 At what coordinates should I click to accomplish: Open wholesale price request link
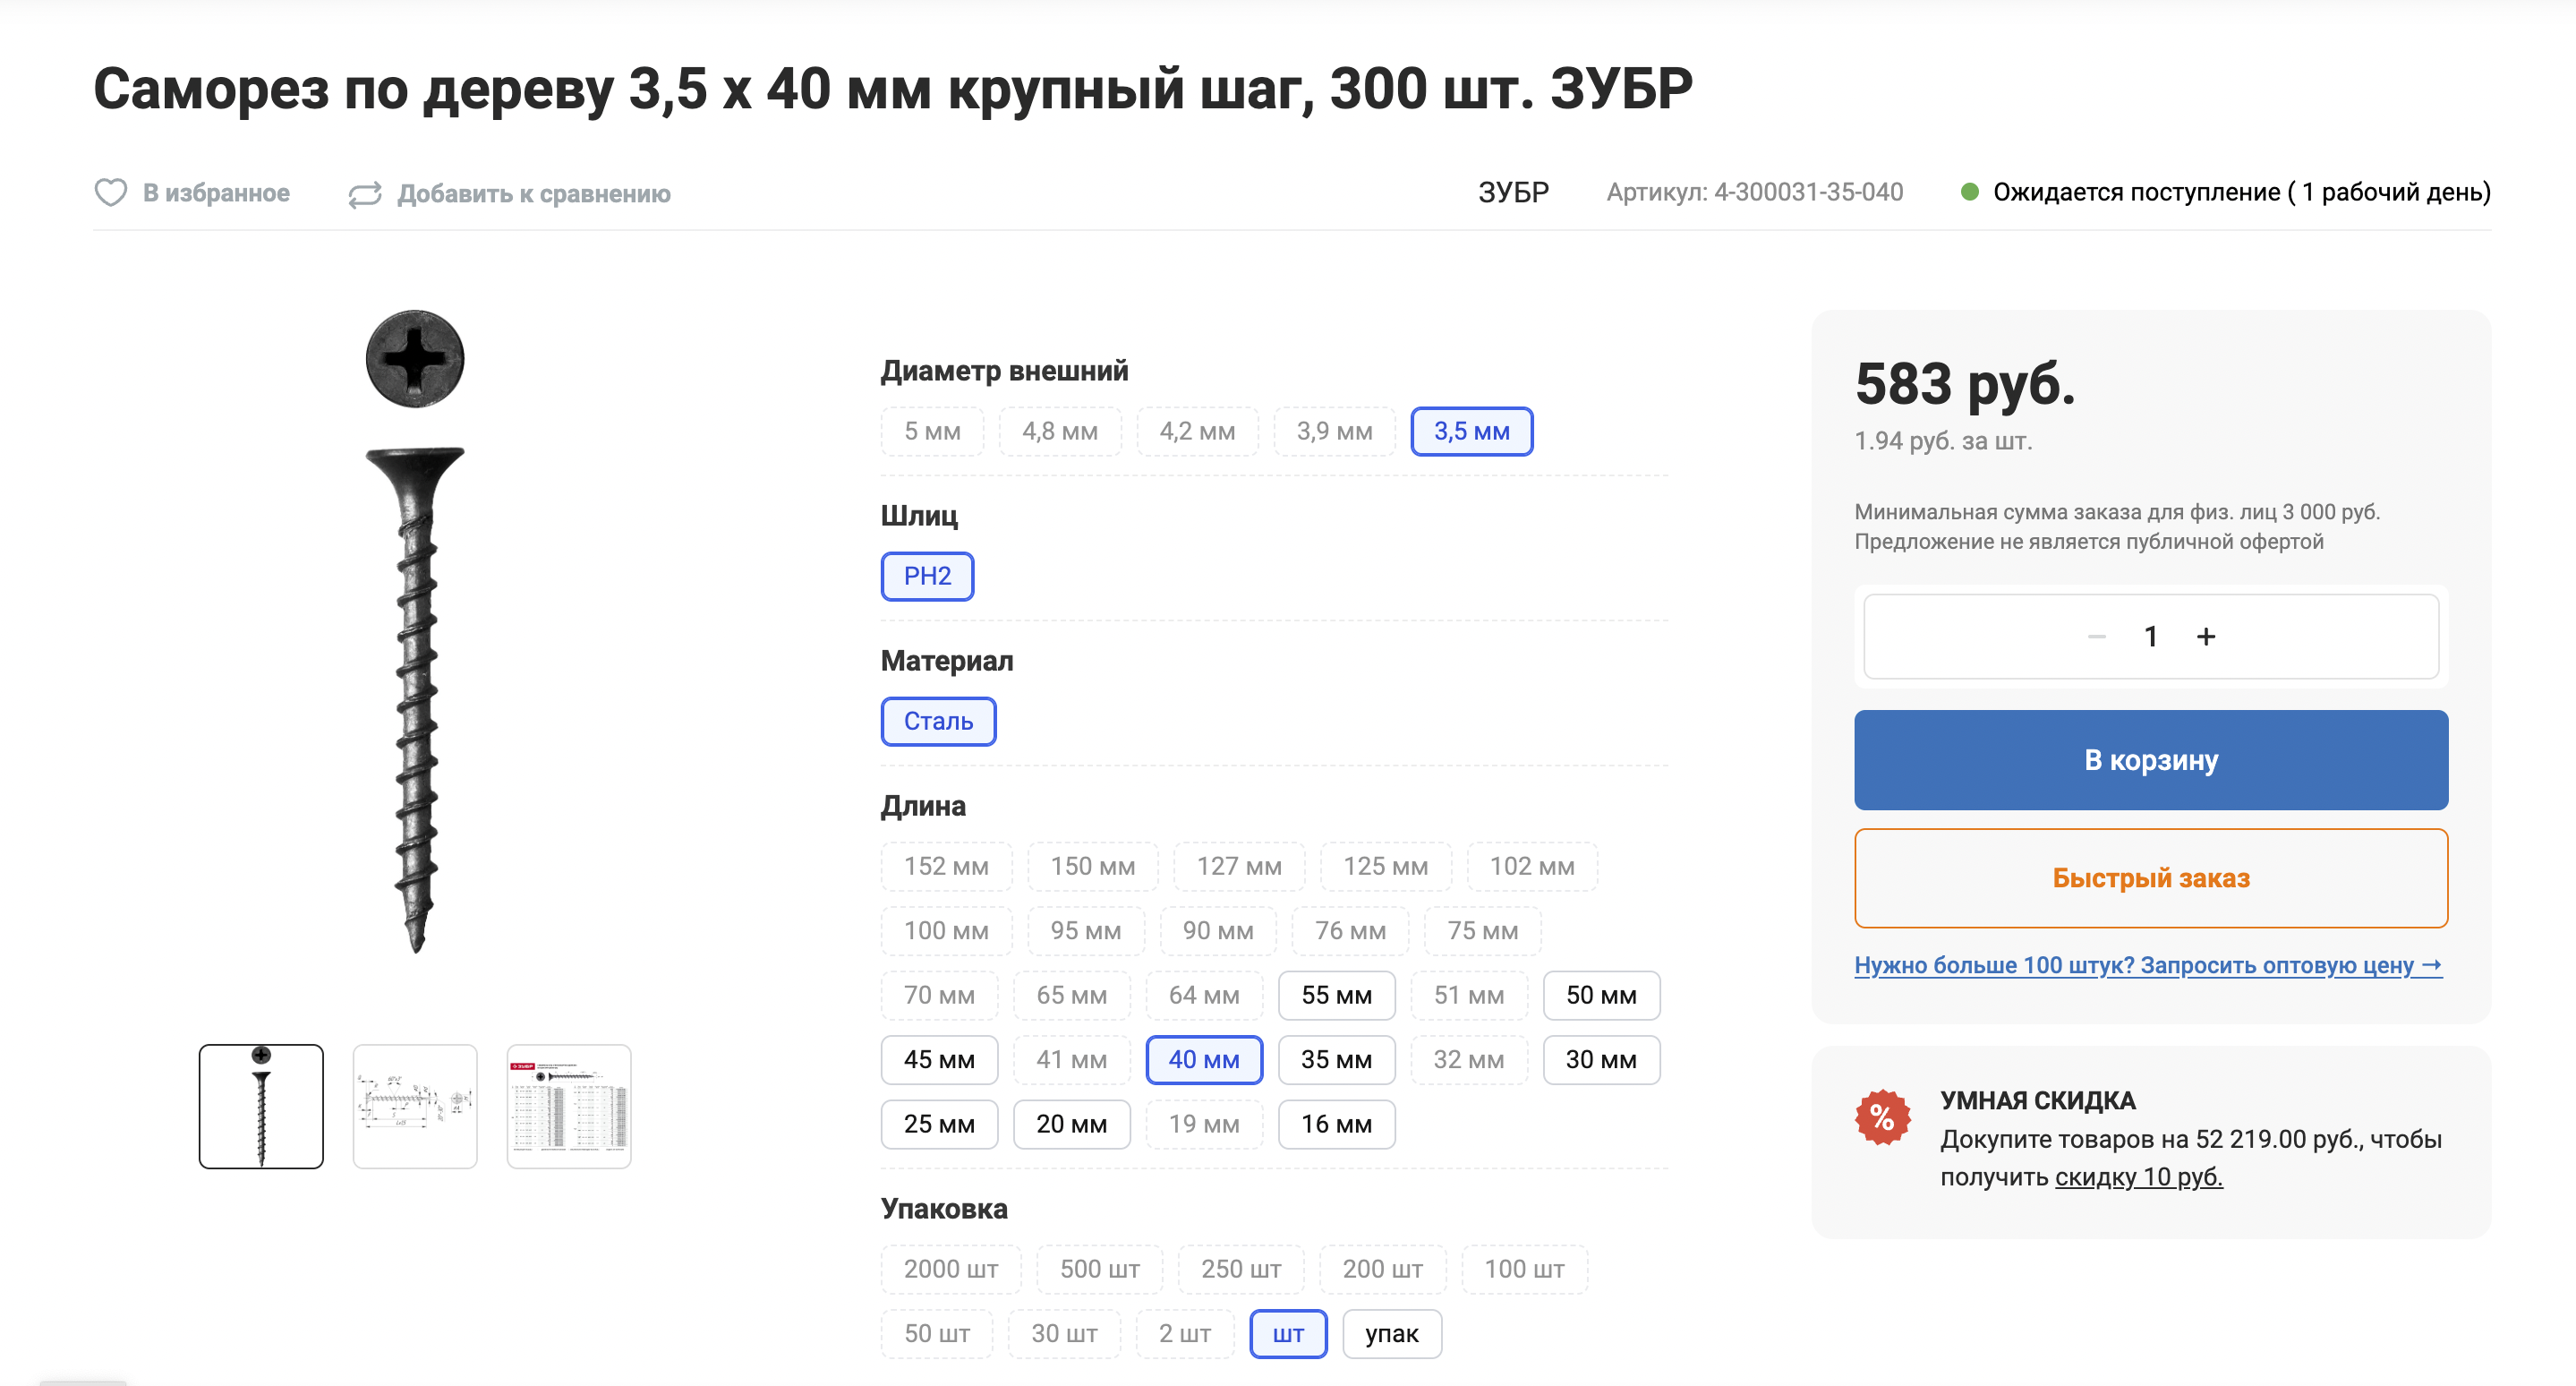2148,965
